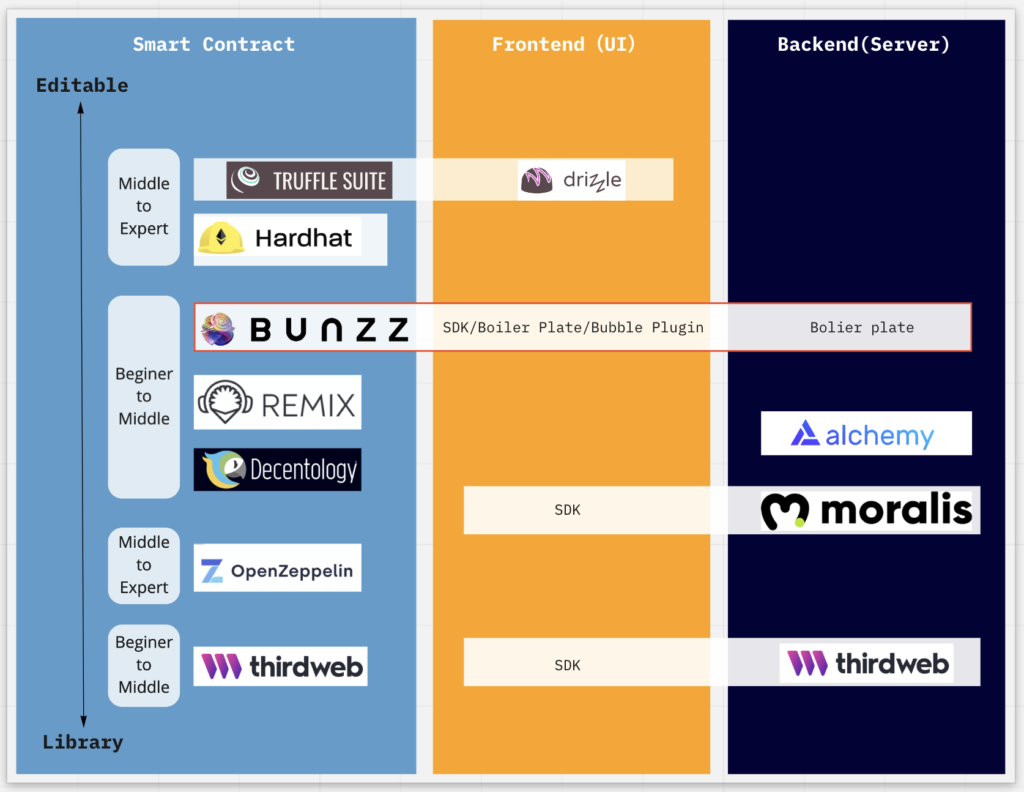Click the Hardhat yellow helmet icon
This screenshot has width=1024, height=792.
(221, 238)
